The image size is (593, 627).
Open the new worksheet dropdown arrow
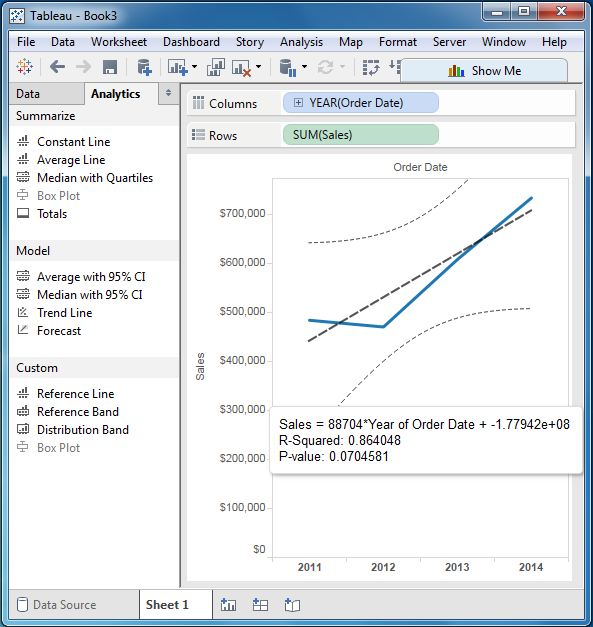click(194, 66)
